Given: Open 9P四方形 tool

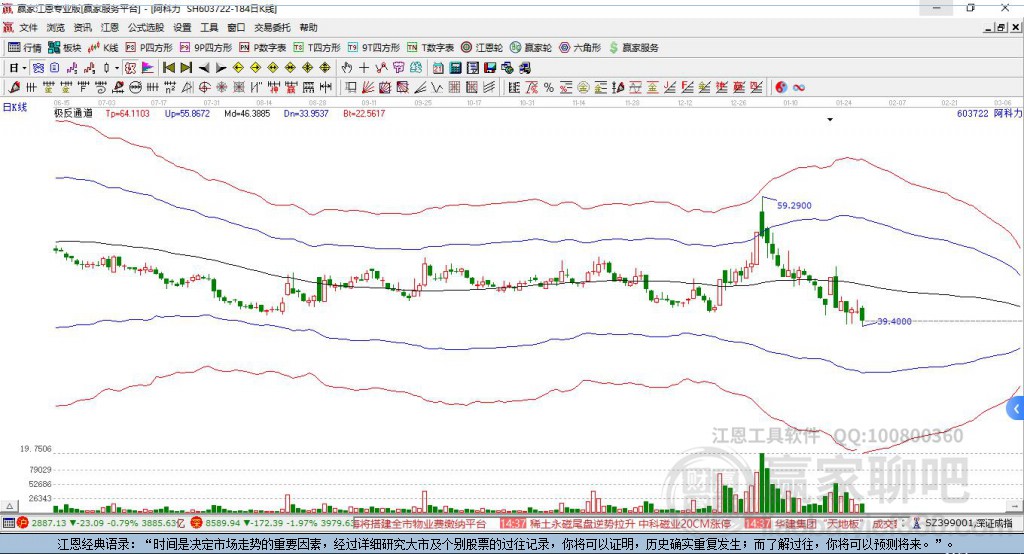Looking at the screenshot, I should tap(206, 48).
